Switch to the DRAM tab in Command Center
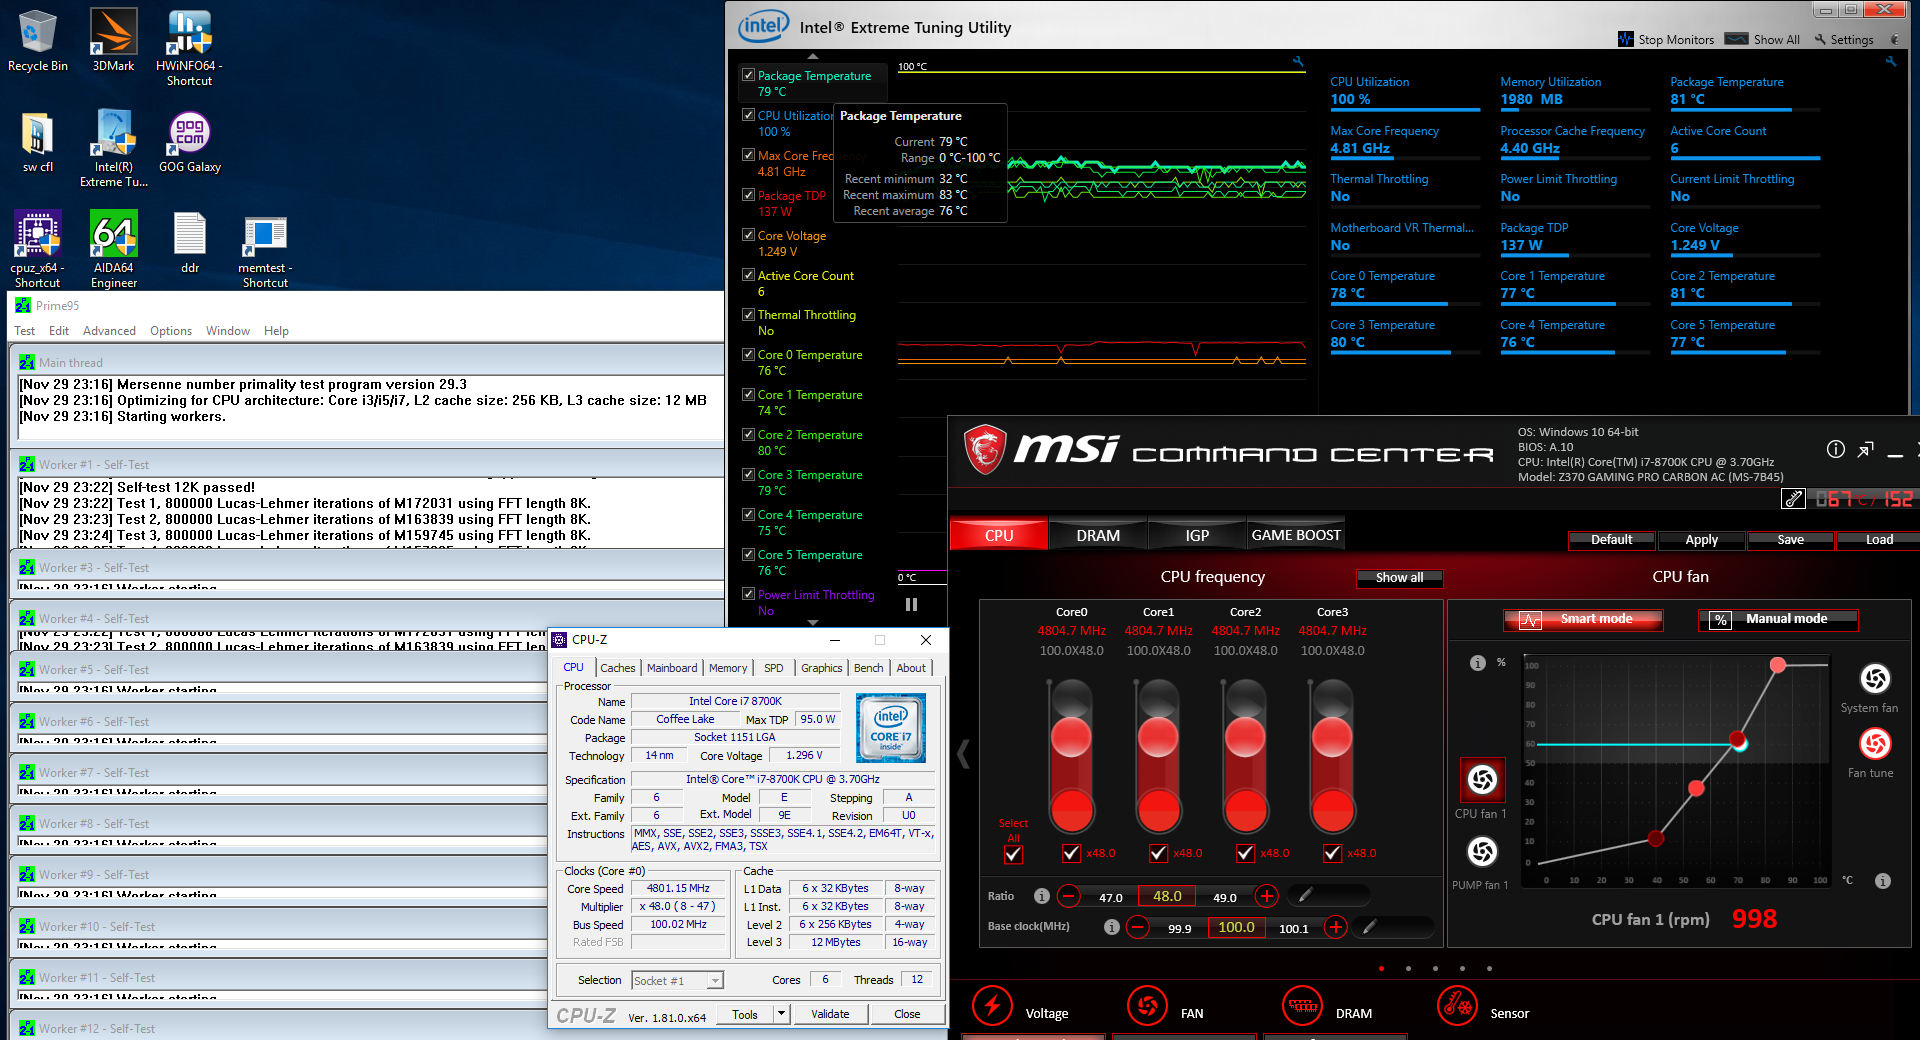The image size is (1920, 1040). tap(1097, 535)
